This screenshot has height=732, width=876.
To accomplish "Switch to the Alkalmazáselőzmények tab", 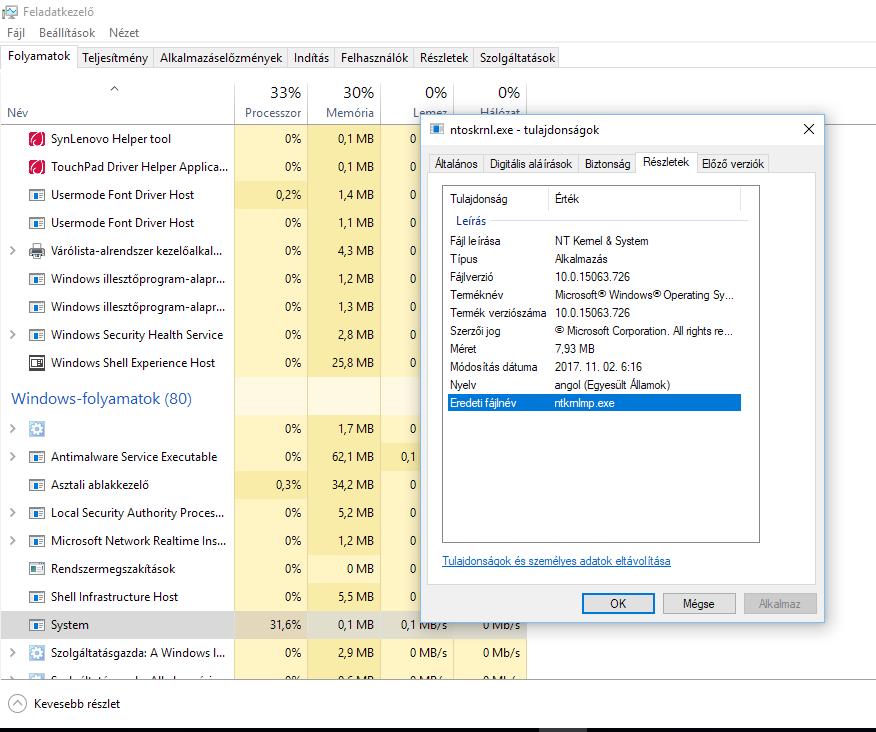I will [221, 58].
